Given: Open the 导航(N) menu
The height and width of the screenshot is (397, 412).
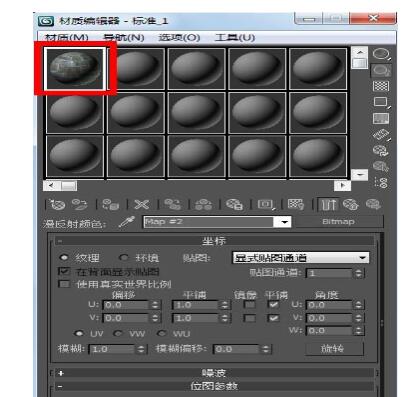Looking at the screenshot, I should [x=124, y=37].
